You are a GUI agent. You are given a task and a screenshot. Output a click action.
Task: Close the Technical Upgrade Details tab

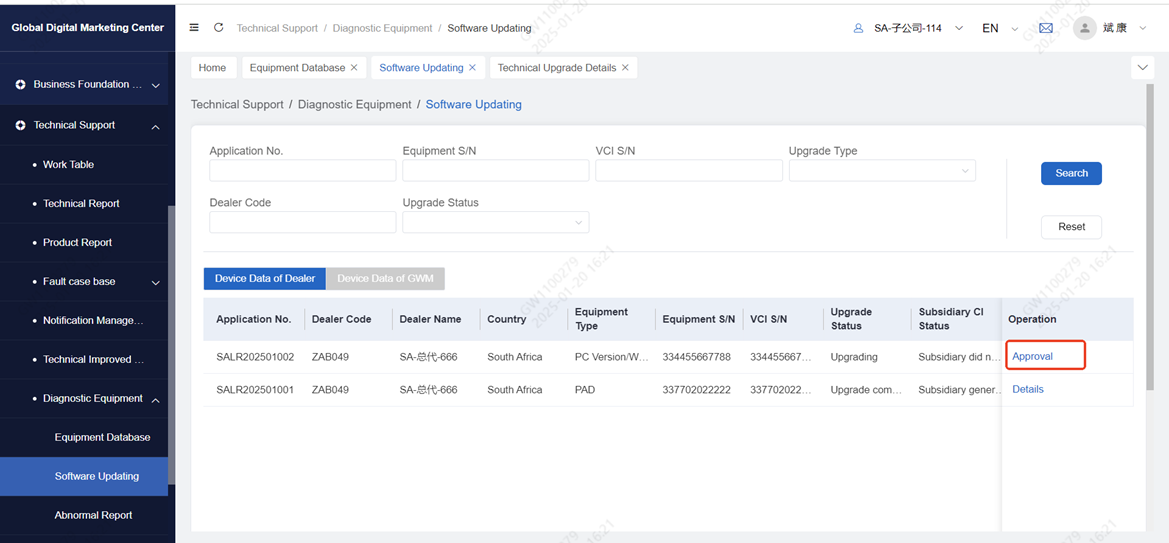pos(625,68)
